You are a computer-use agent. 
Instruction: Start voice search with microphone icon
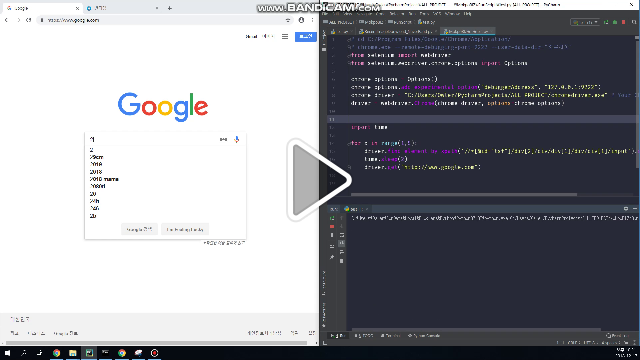click(237, 140)
